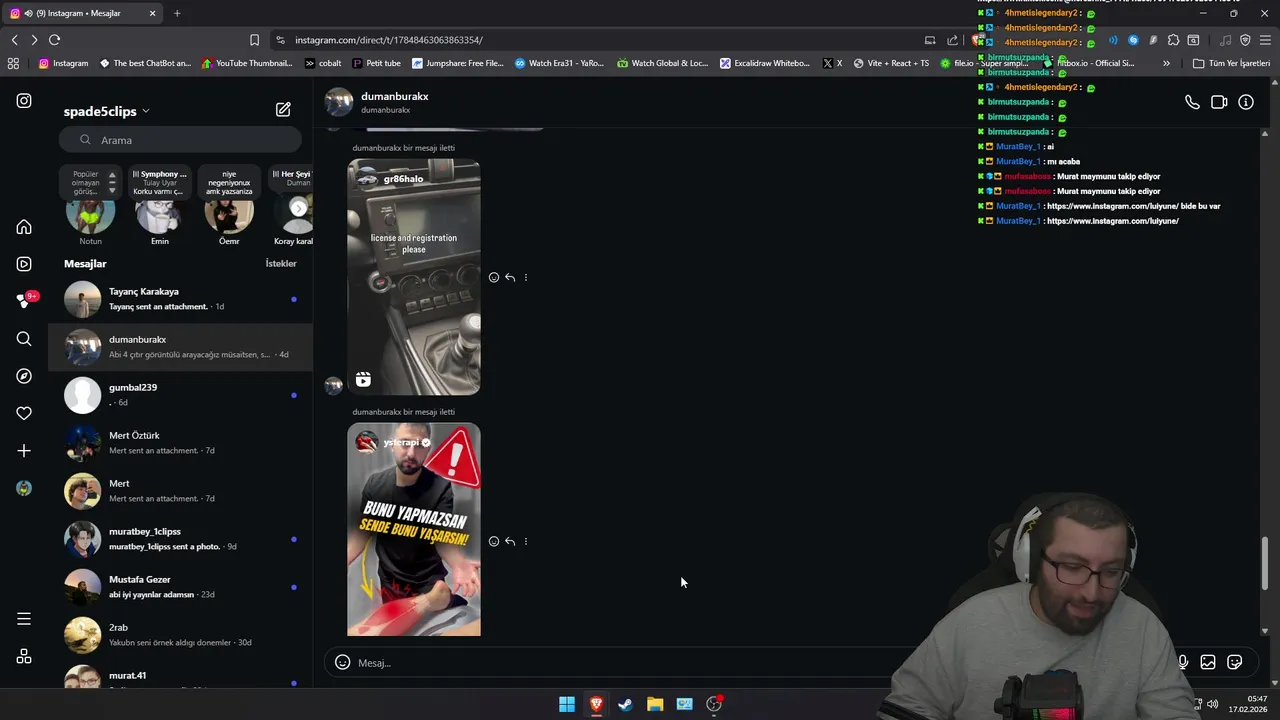This screenshot has width=1280, height=720.
Task: Attach a photo using the image icon
Action: 1208,662
